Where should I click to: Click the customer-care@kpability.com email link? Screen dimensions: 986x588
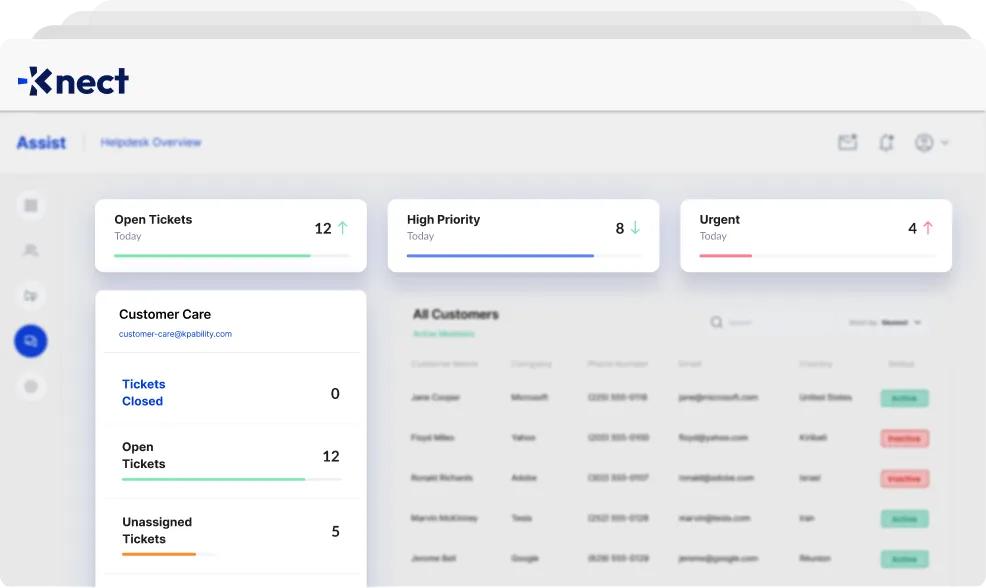tap(175, 334)
